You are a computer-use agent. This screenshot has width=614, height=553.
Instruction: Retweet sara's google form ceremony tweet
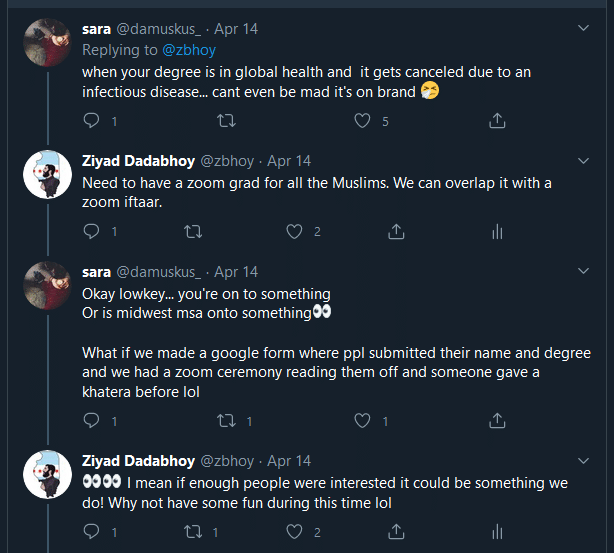(226, 421)
